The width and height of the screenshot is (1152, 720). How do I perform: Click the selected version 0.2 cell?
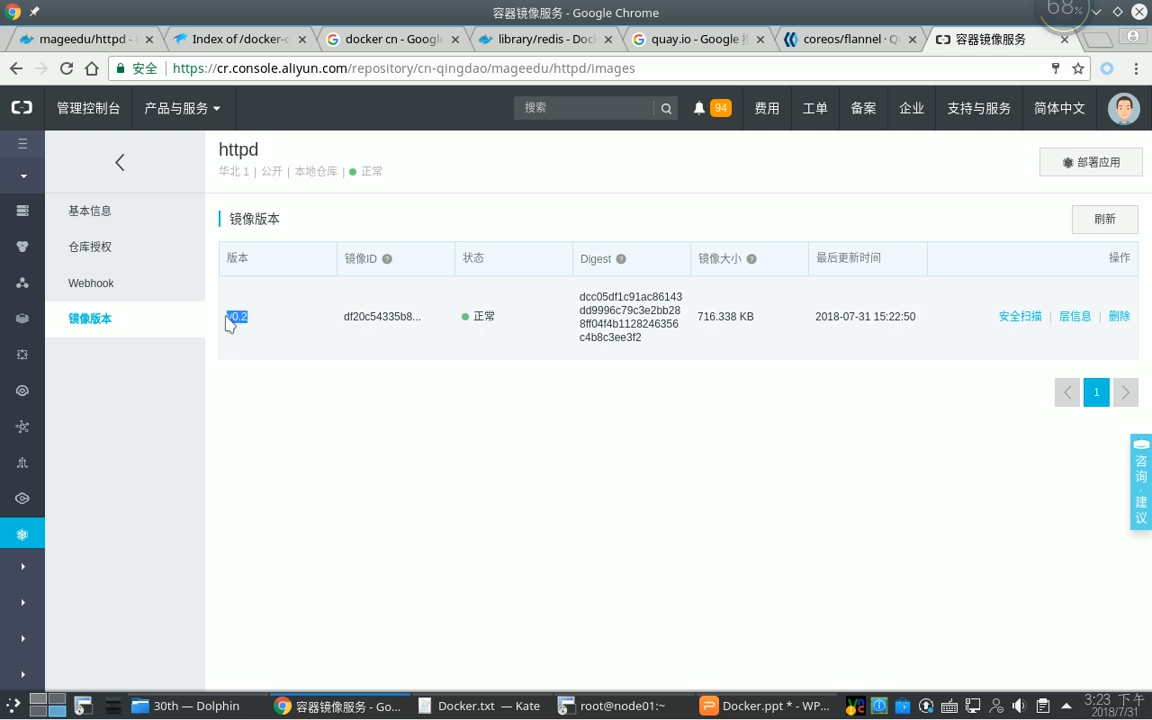(x=237, y=317)
